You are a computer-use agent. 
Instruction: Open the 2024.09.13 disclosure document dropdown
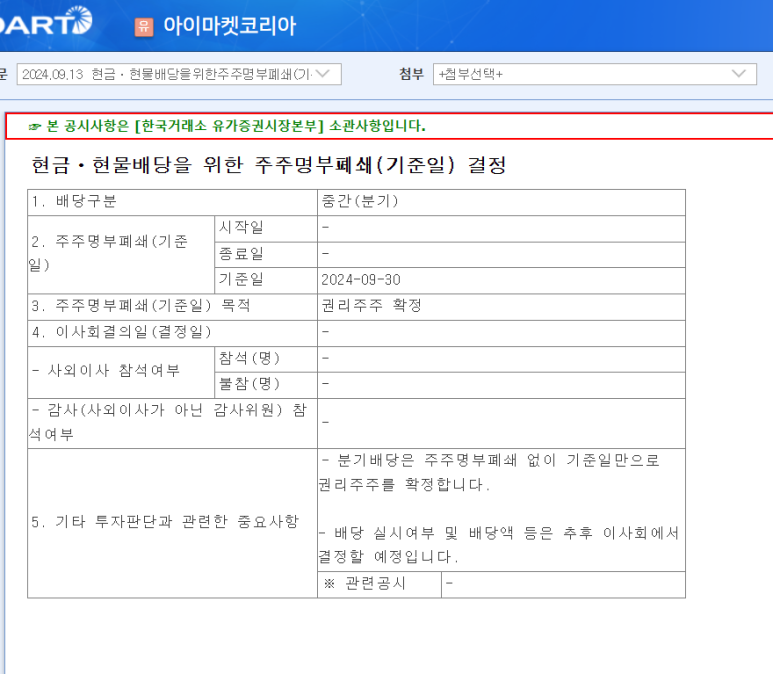tap(180, 74)
